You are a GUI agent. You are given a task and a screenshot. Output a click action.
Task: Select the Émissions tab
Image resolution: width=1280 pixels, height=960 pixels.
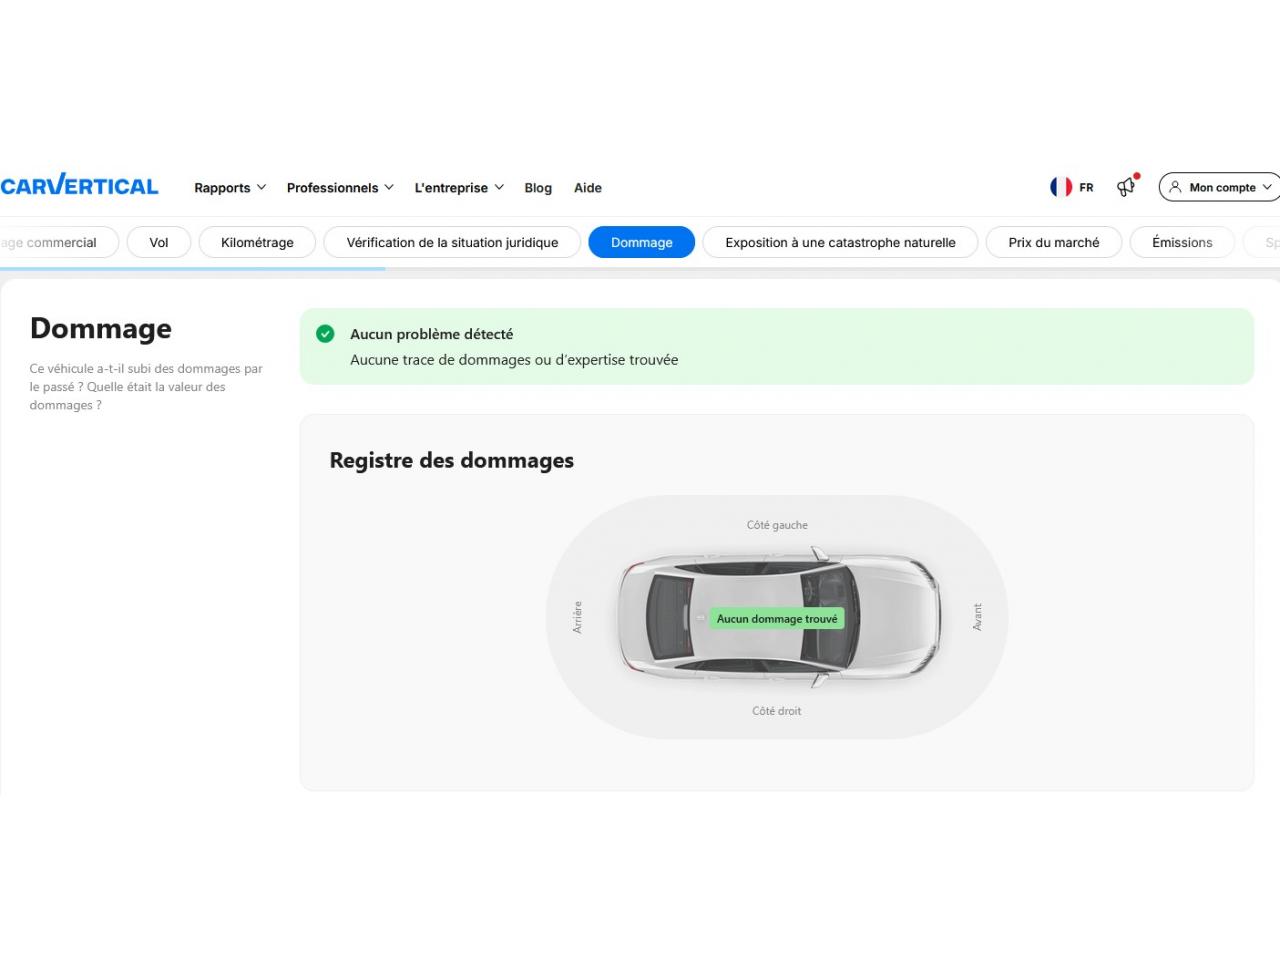coord(1181,242)
